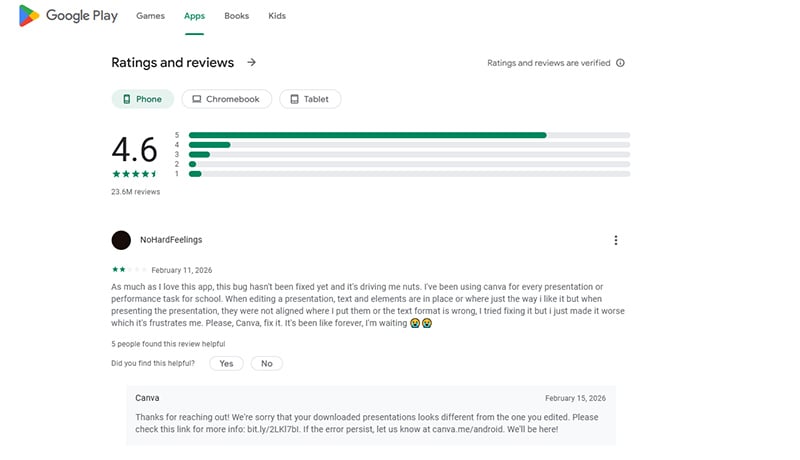This screenshot has height=460, width=800.
Task: Click the 1-star rating bar
Action: pyautogui.click(x=409, y=174)
